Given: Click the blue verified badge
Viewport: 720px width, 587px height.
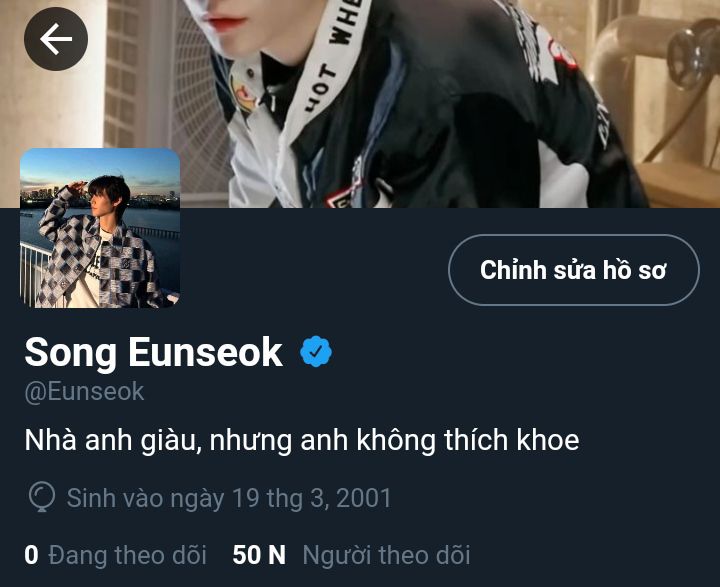Looking at the screenshot, I should click(316, 352).
